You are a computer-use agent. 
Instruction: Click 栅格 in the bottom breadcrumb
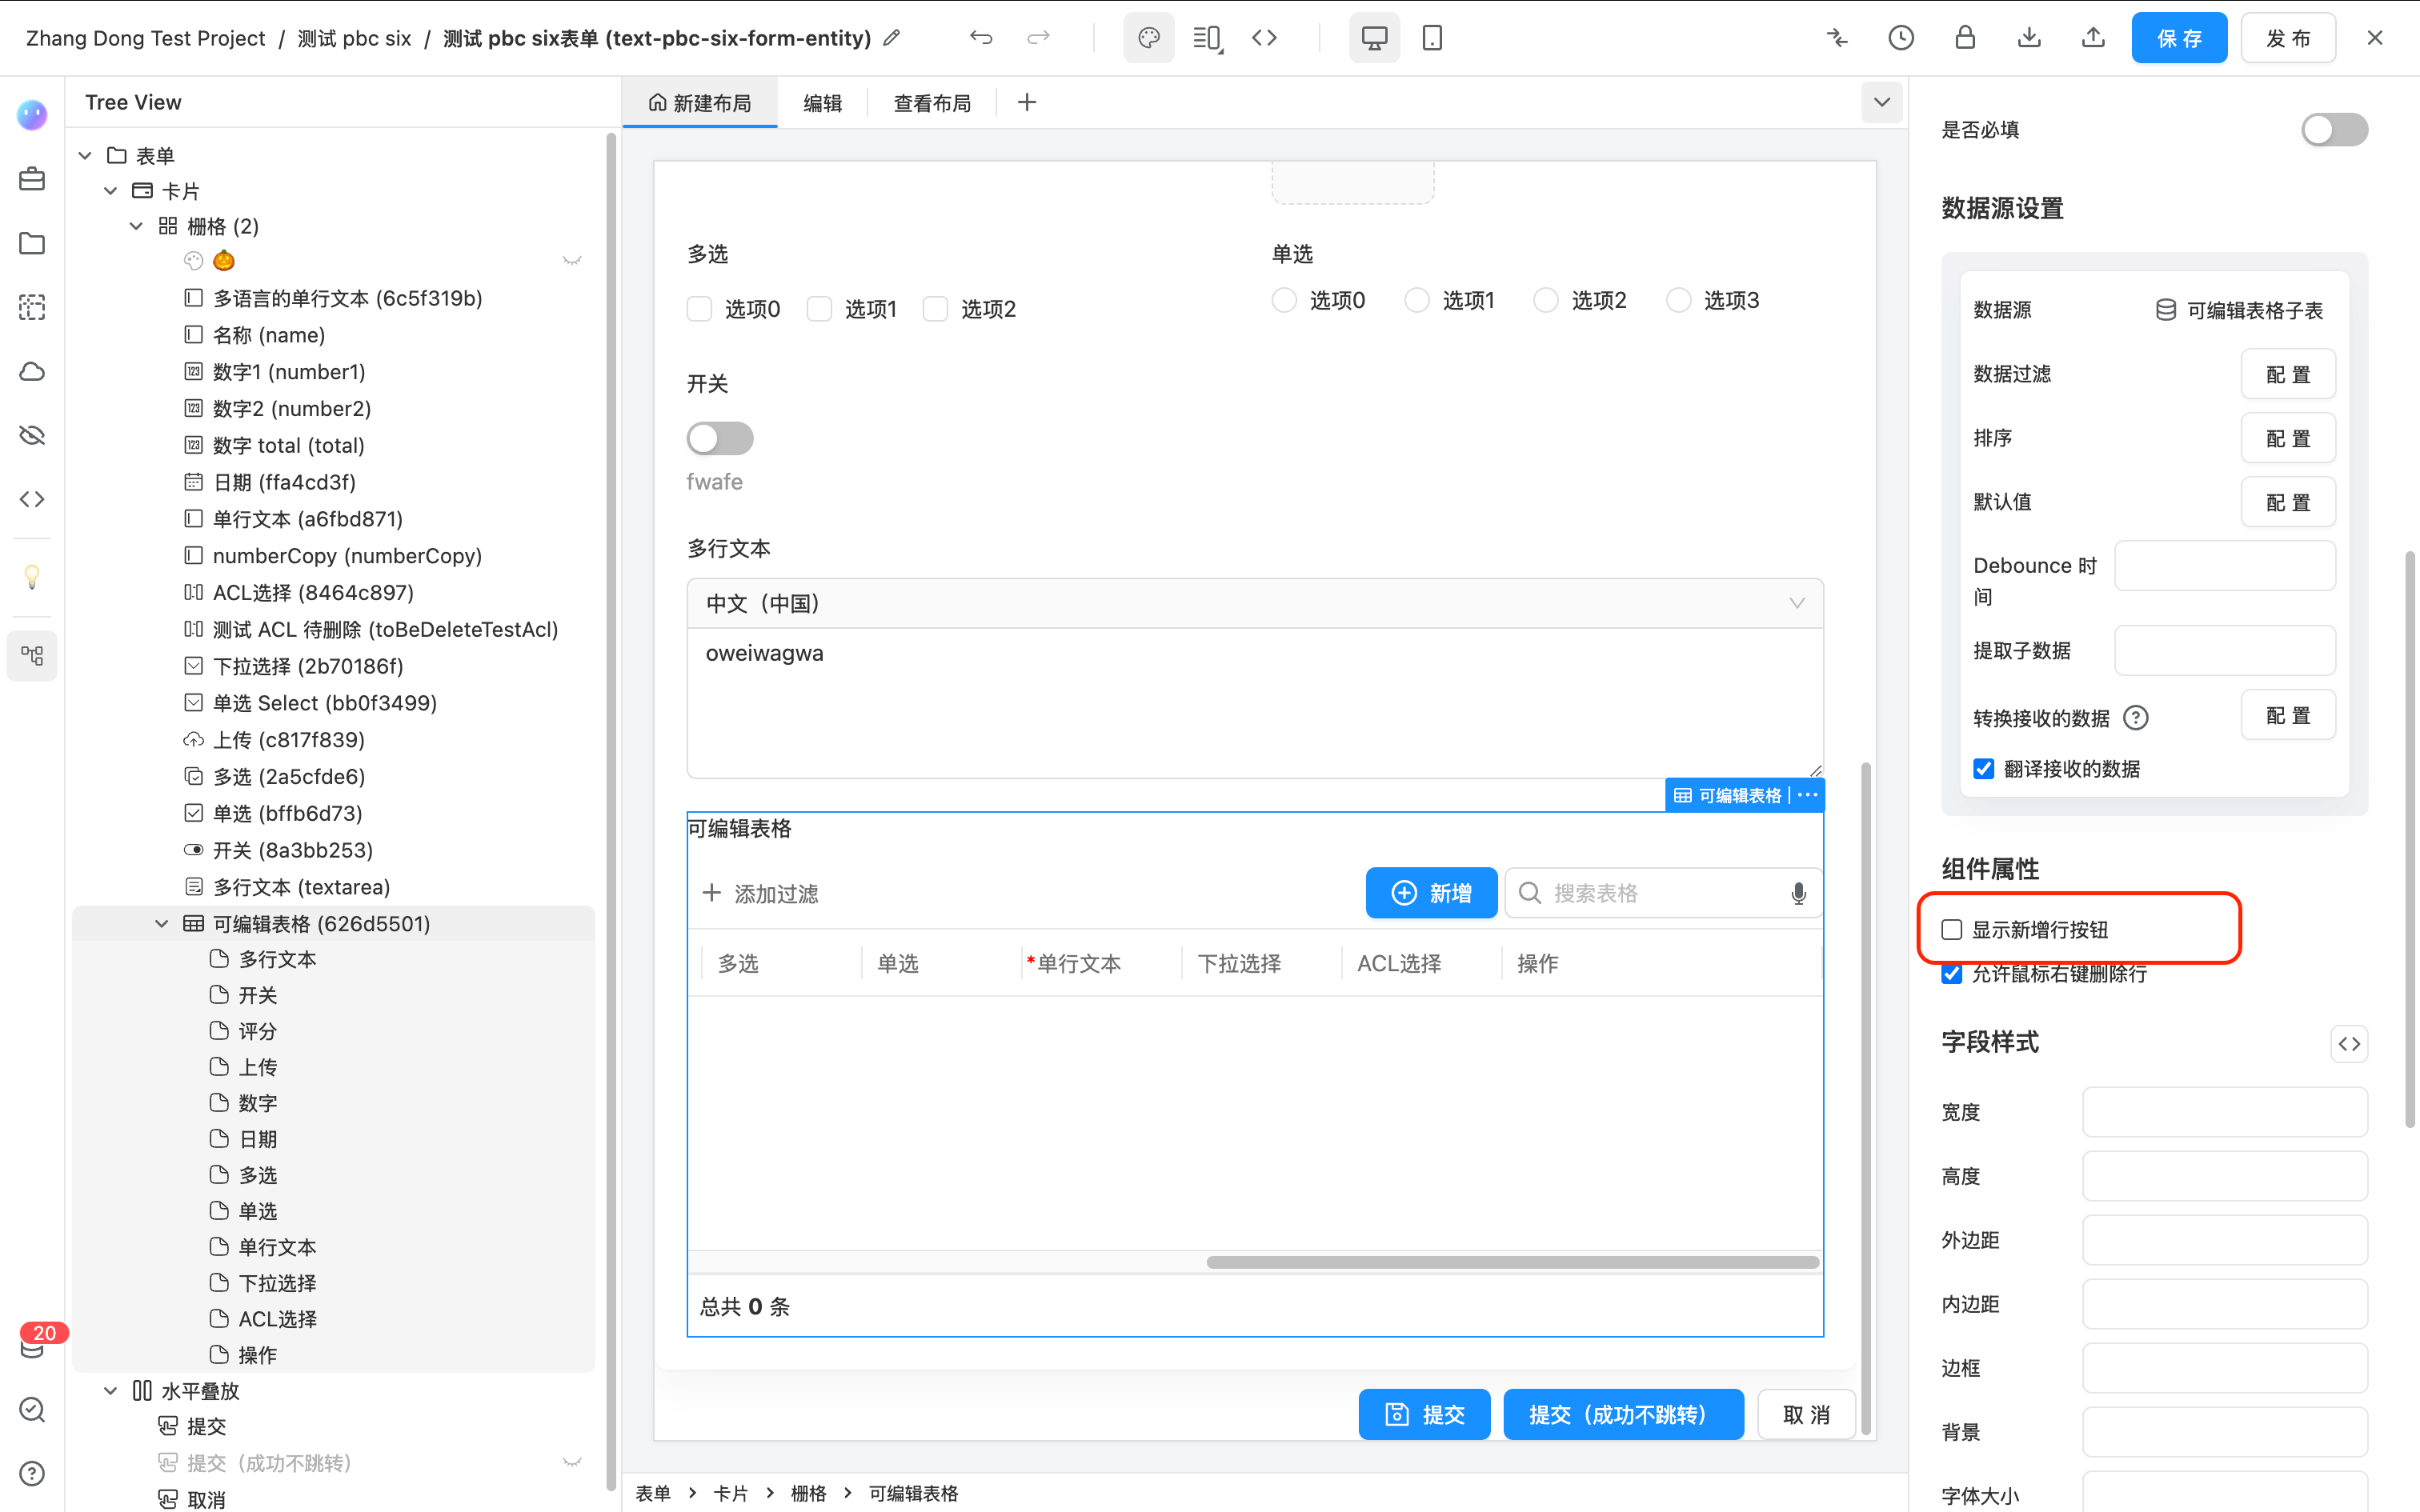(x=808, y=1493)
